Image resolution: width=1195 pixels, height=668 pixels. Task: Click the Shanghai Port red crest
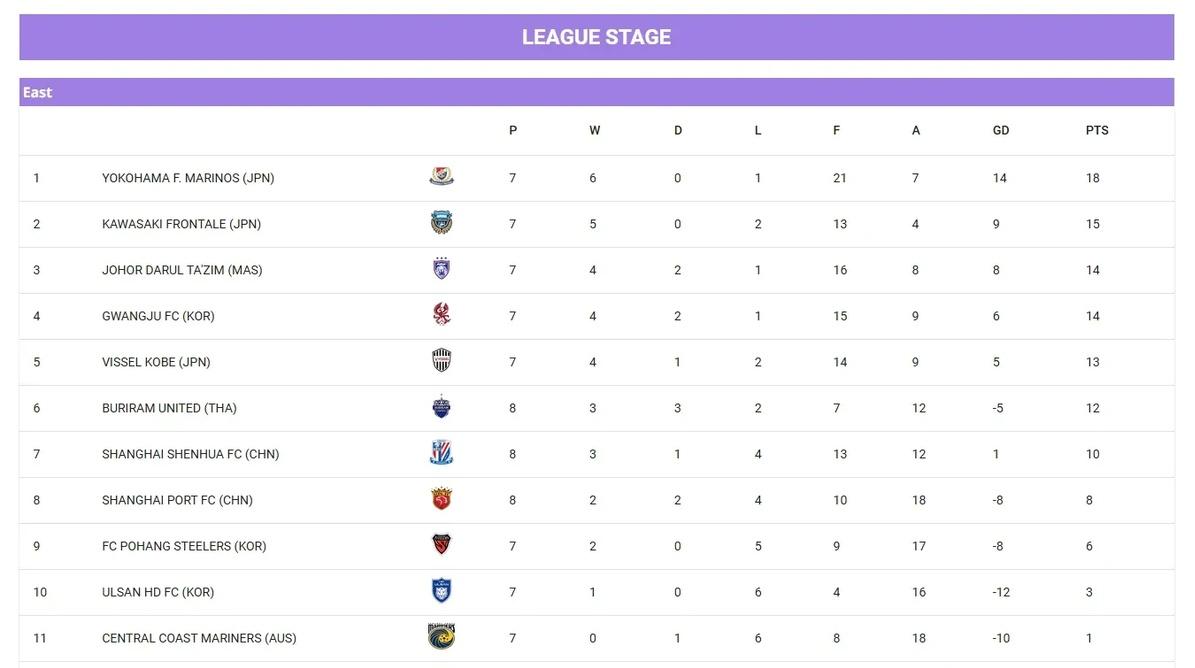click(441, 498)
